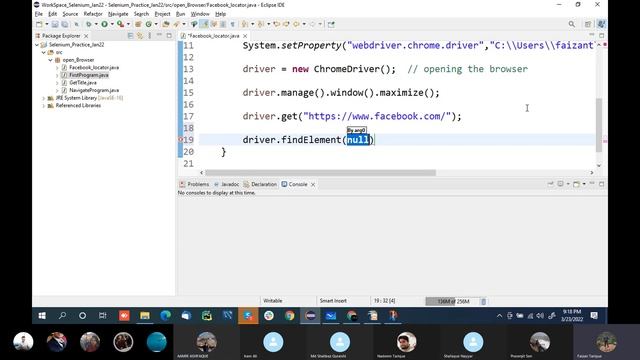Close the Console tab
The image size is (640, 360).
point(313,185)
